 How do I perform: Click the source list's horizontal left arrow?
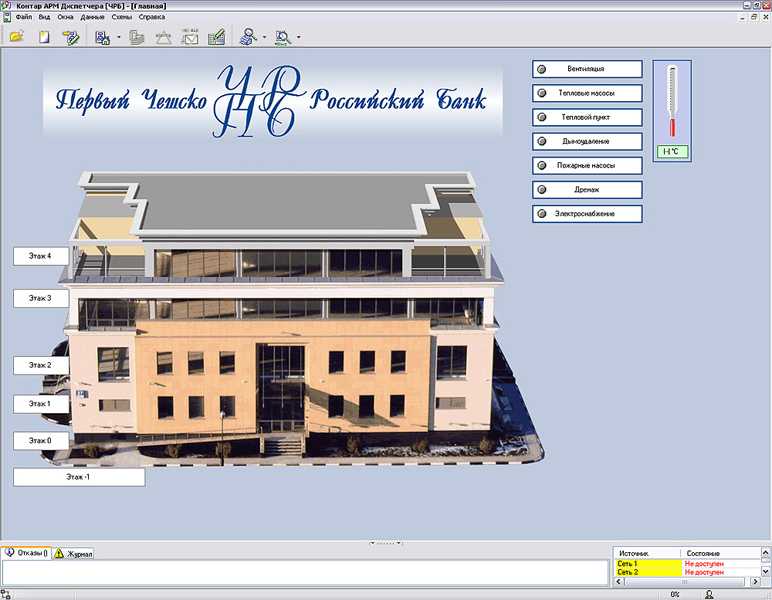[x=619, y=582]
